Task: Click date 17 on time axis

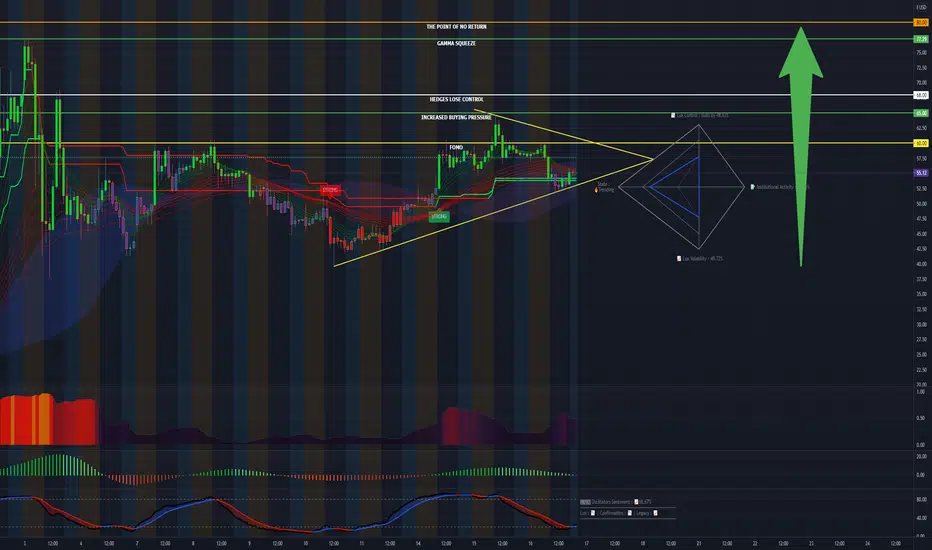Action: 586,543
